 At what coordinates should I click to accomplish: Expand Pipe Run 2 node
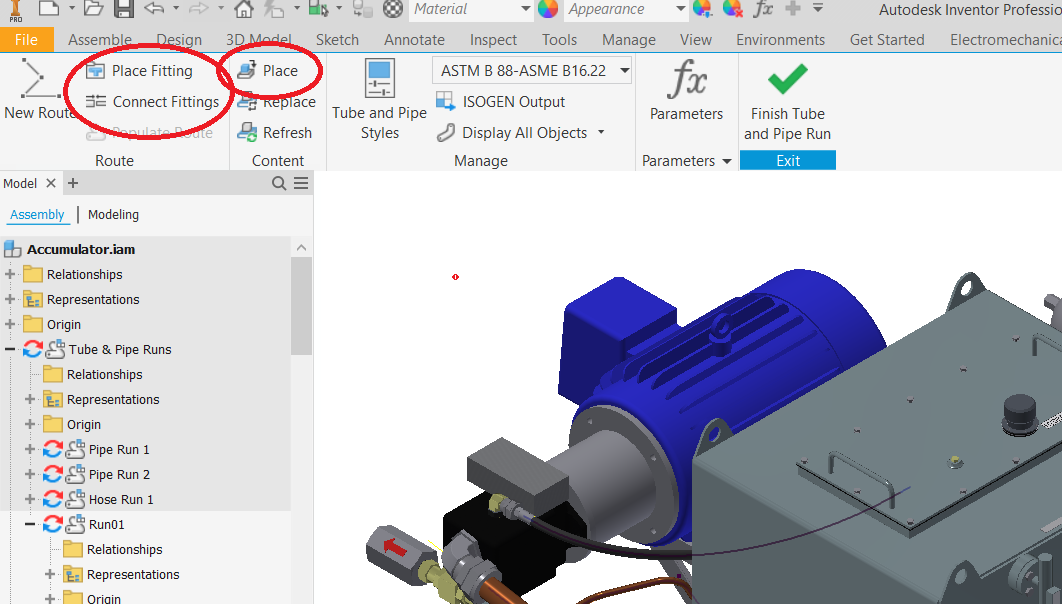30,474
